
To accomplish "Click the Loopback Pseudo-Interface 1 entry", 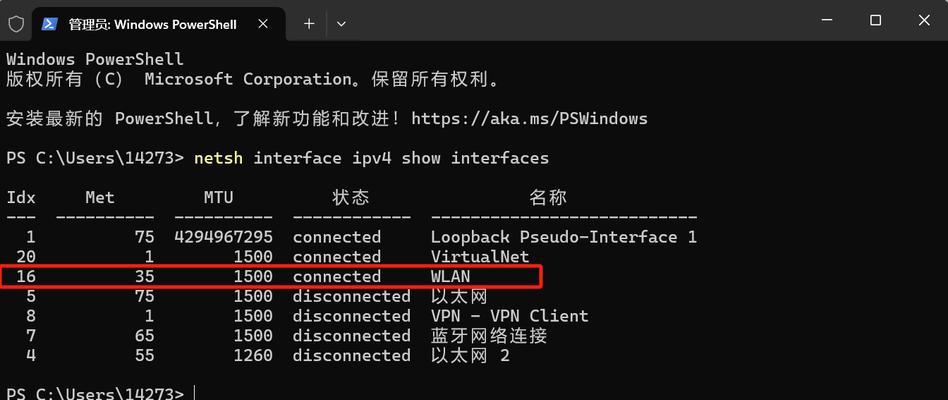I will (x=563, y=237).
